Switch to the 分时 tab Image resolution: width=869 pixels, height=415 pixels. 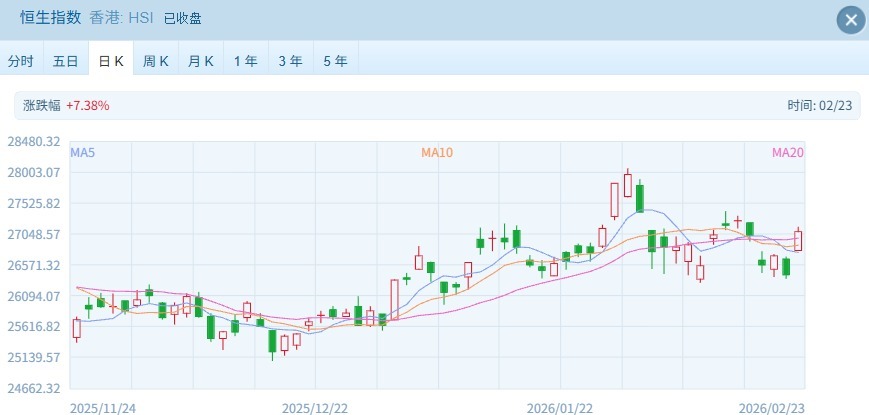point(21,61)
